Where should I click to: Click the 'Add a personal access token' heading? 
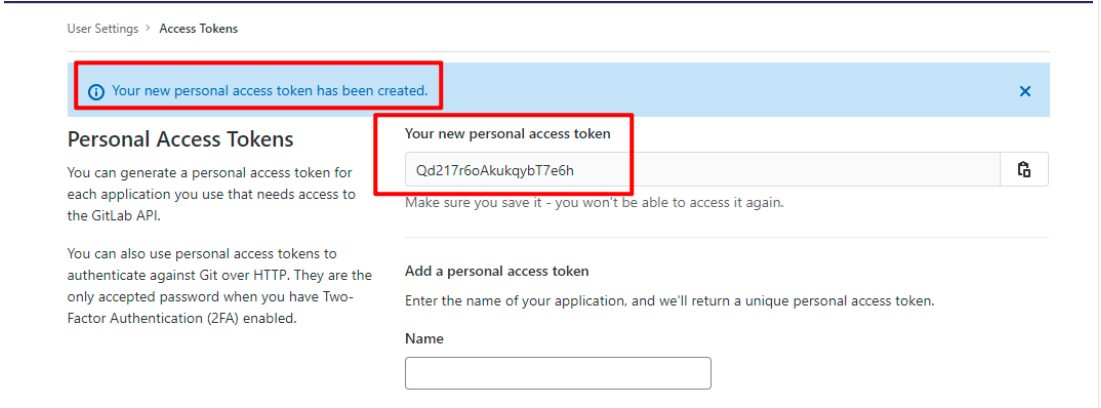coord(496,271)
